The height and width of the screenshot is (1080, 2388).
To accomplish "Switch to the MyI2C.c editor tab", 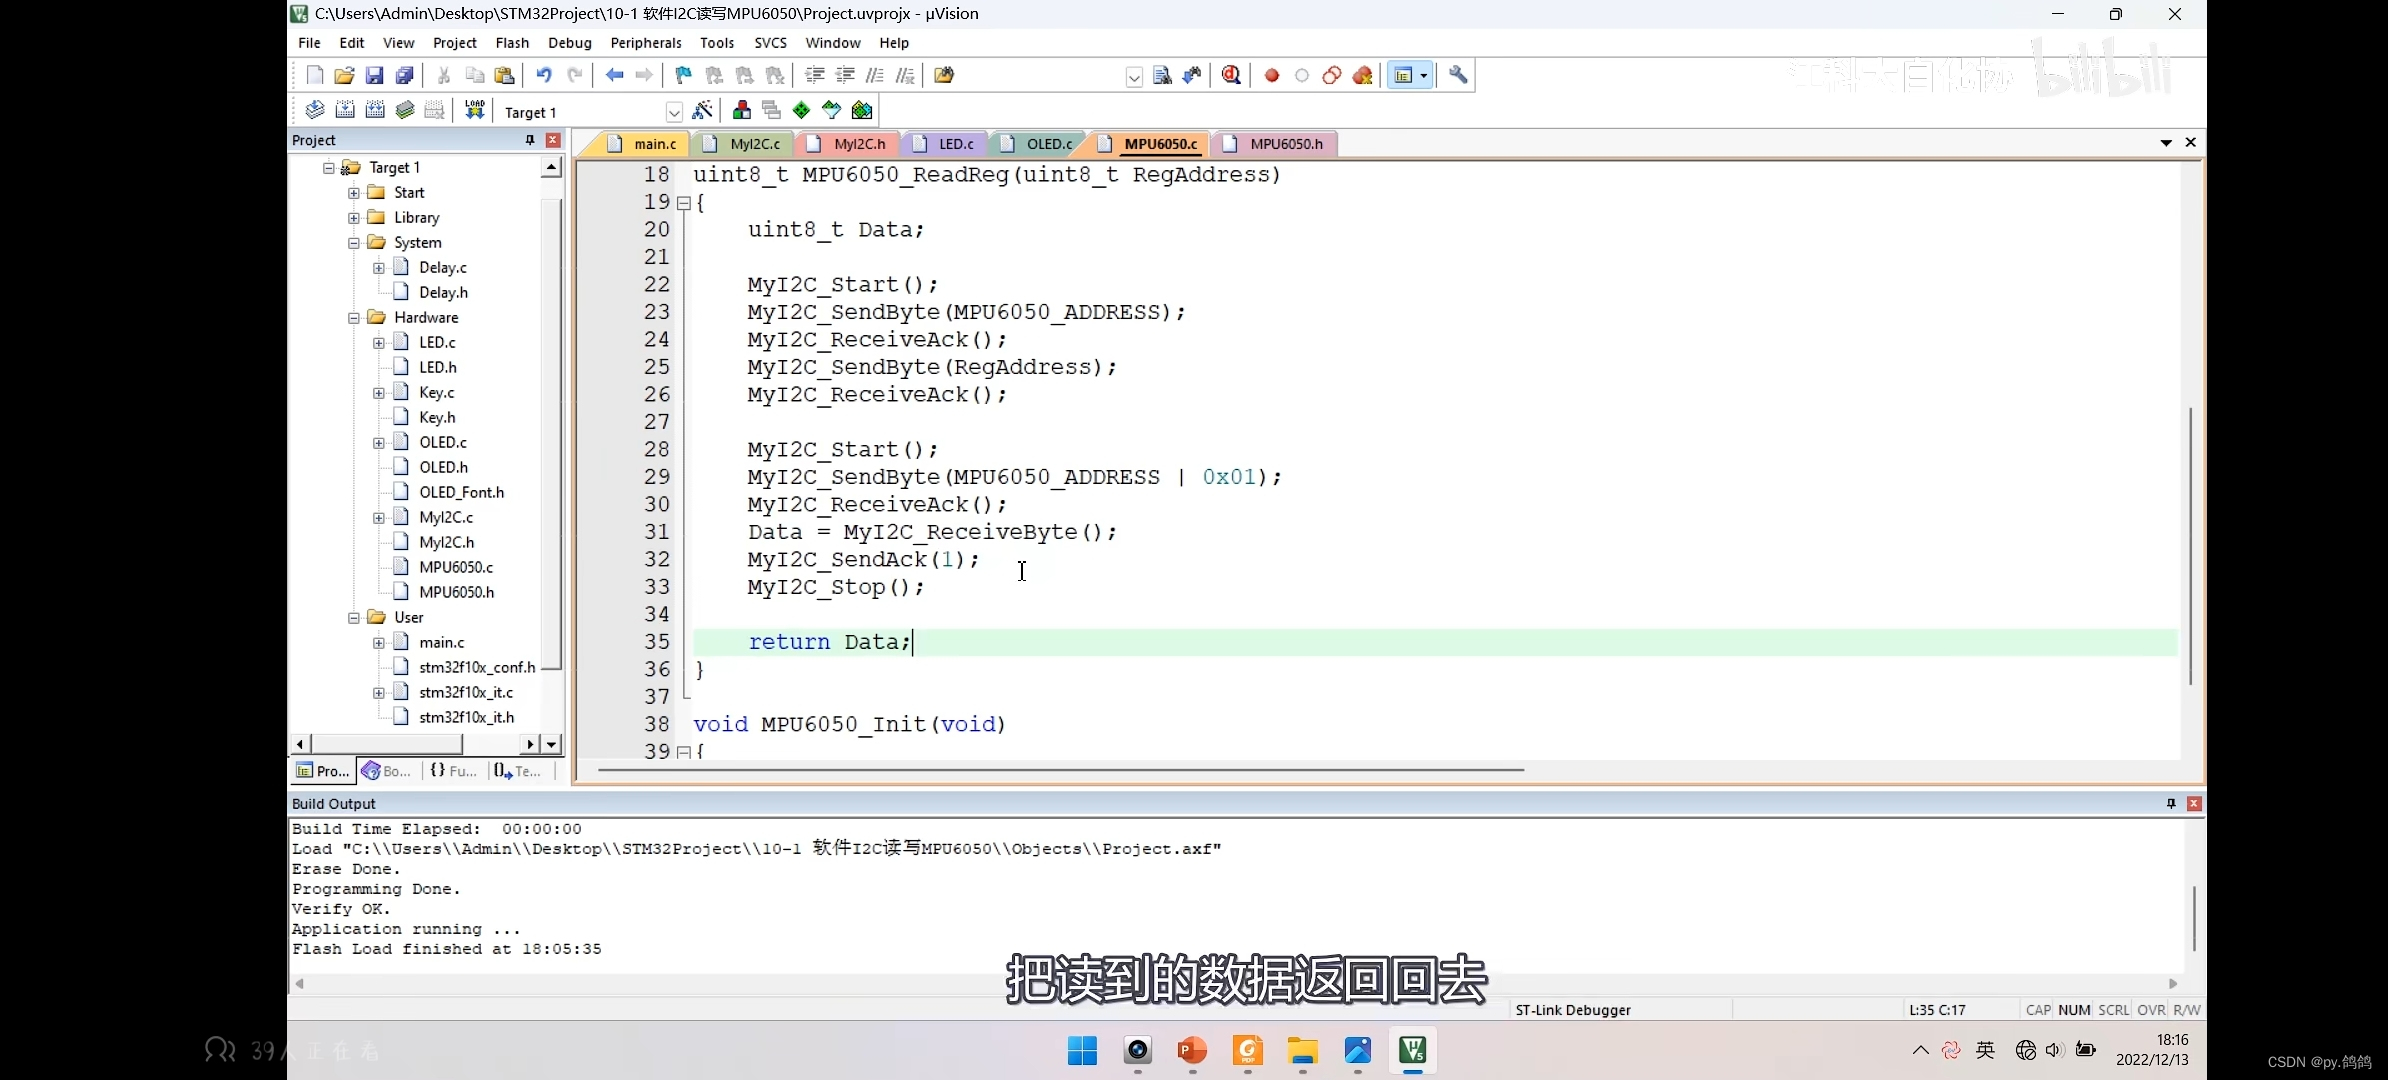I will 743,144.
